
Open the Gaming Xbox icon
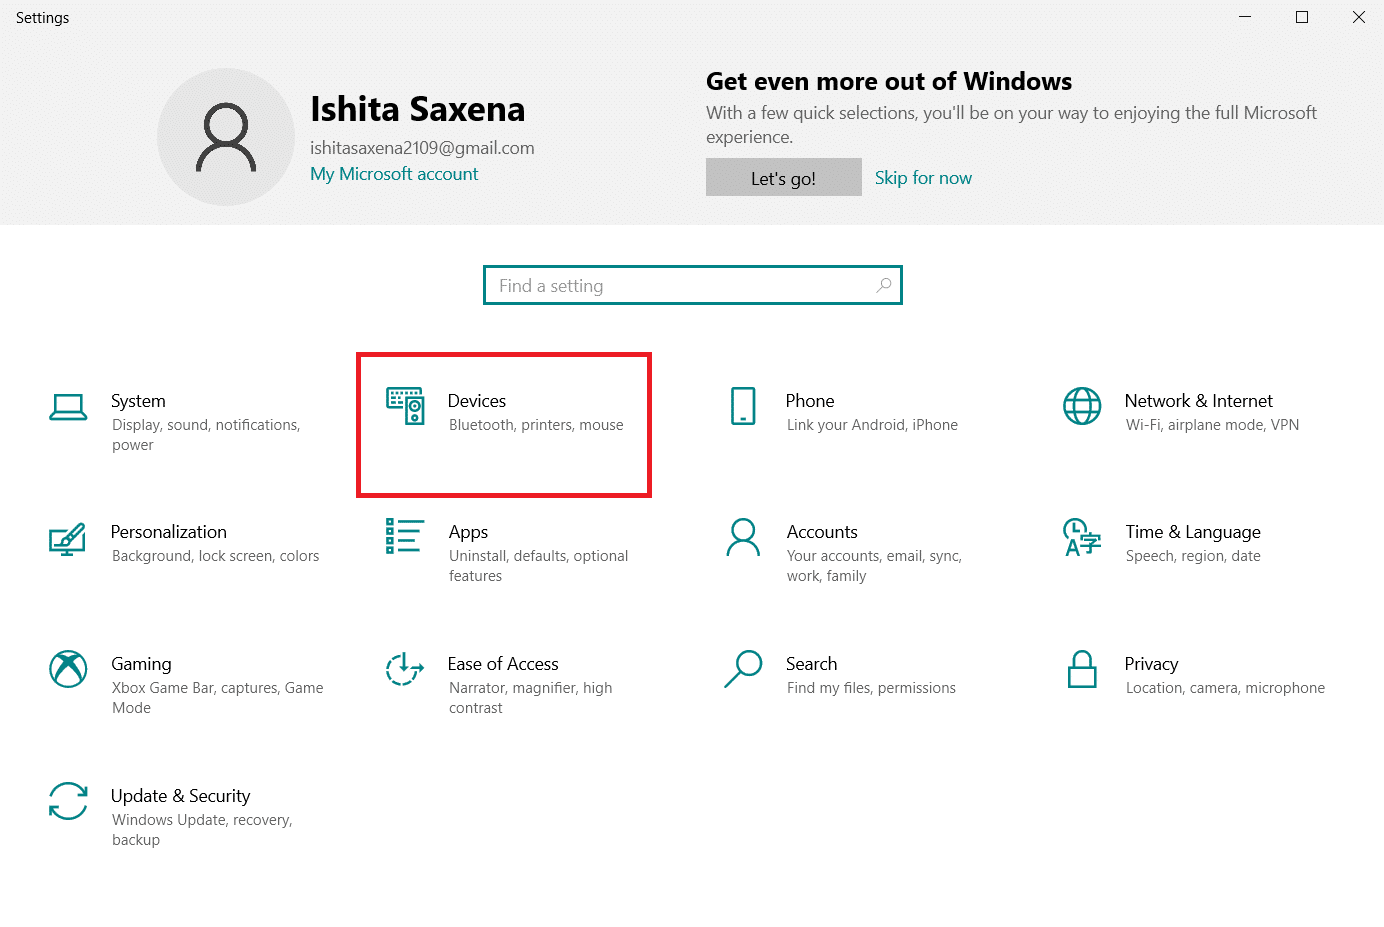tap(68, 669)
